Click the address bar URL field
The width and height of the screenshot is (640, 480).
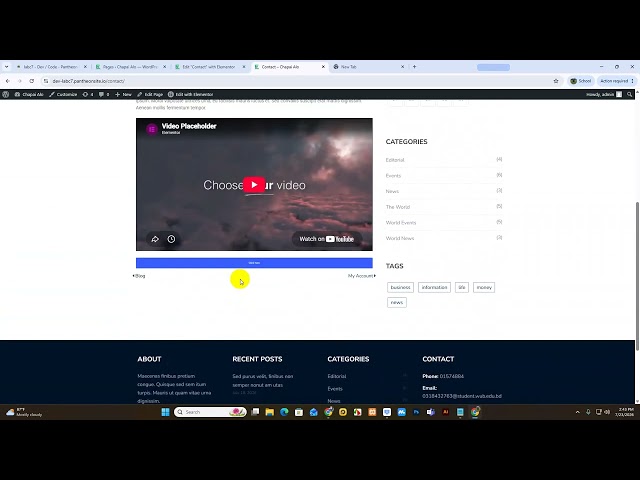tap(298, 81)
